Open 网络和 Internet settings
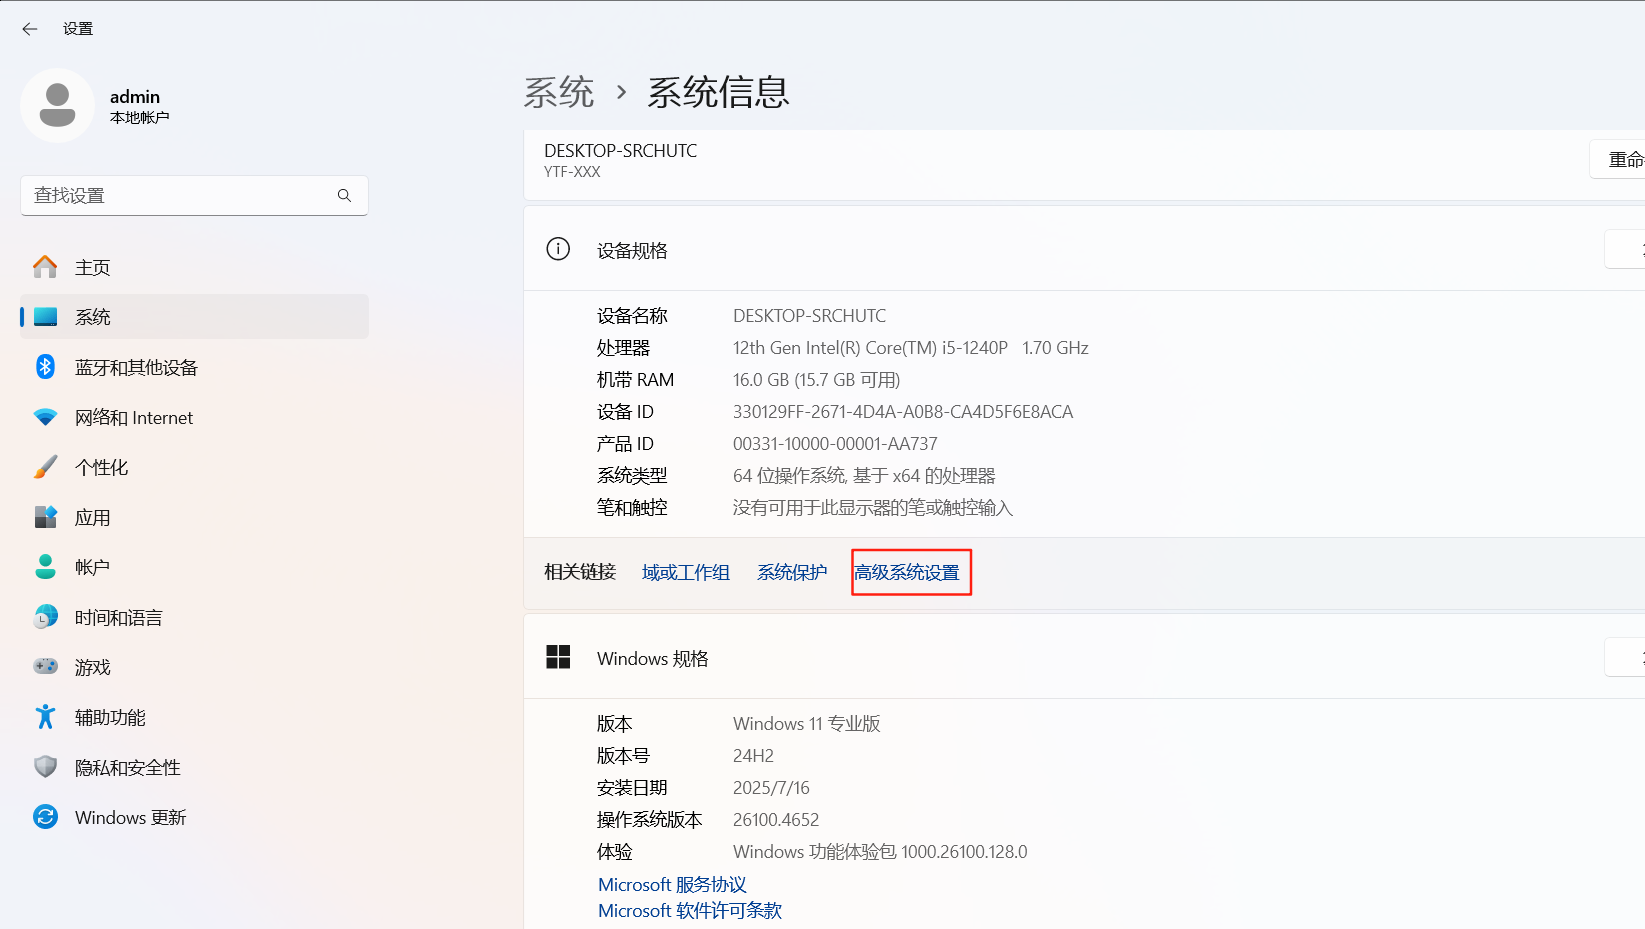This screenshot has width=1645, height=929. pyautogui.click(x=194, y=417)
